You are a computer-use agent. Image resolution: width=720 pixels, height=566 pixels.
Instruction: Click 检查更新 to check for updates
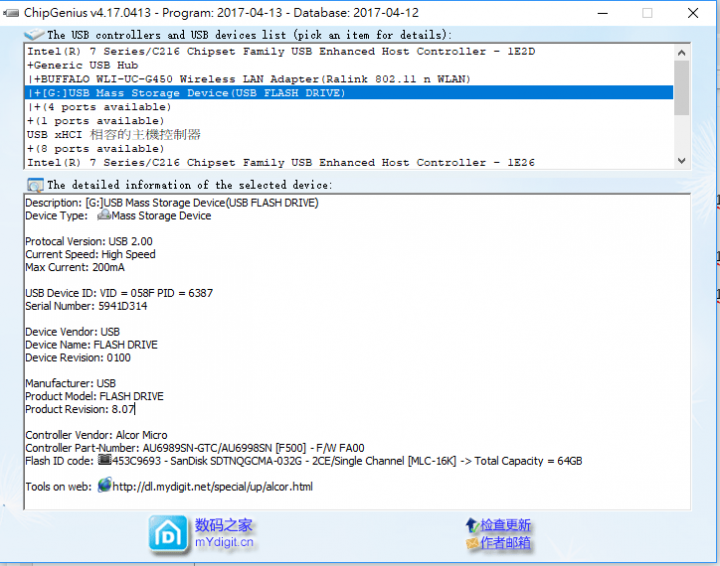(x=506, y=525)
